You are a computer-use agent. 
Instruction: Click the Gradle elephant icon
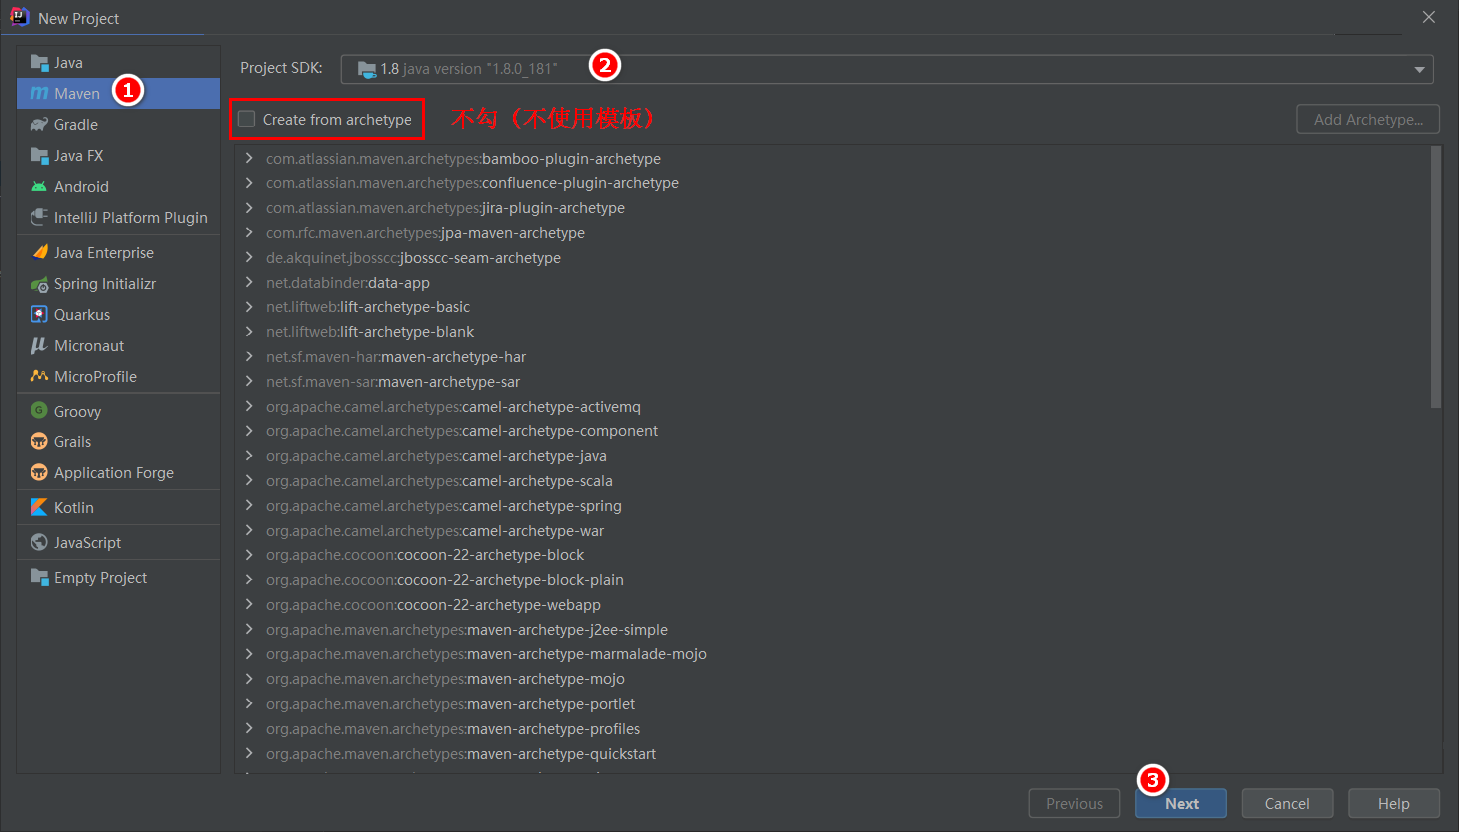(39, 125)
